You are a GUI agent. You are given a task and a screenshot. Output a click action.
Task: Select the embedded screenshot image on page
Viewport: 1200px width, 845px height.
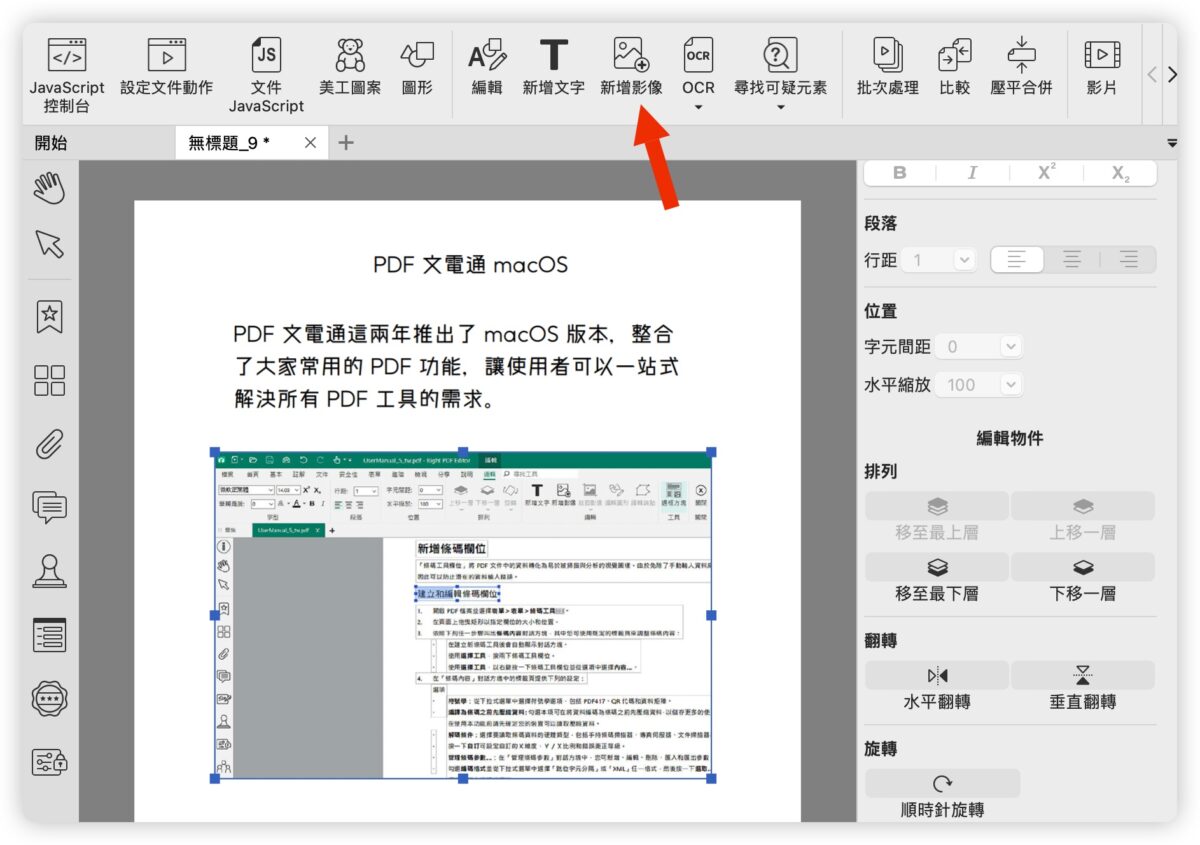coord(463,615)
